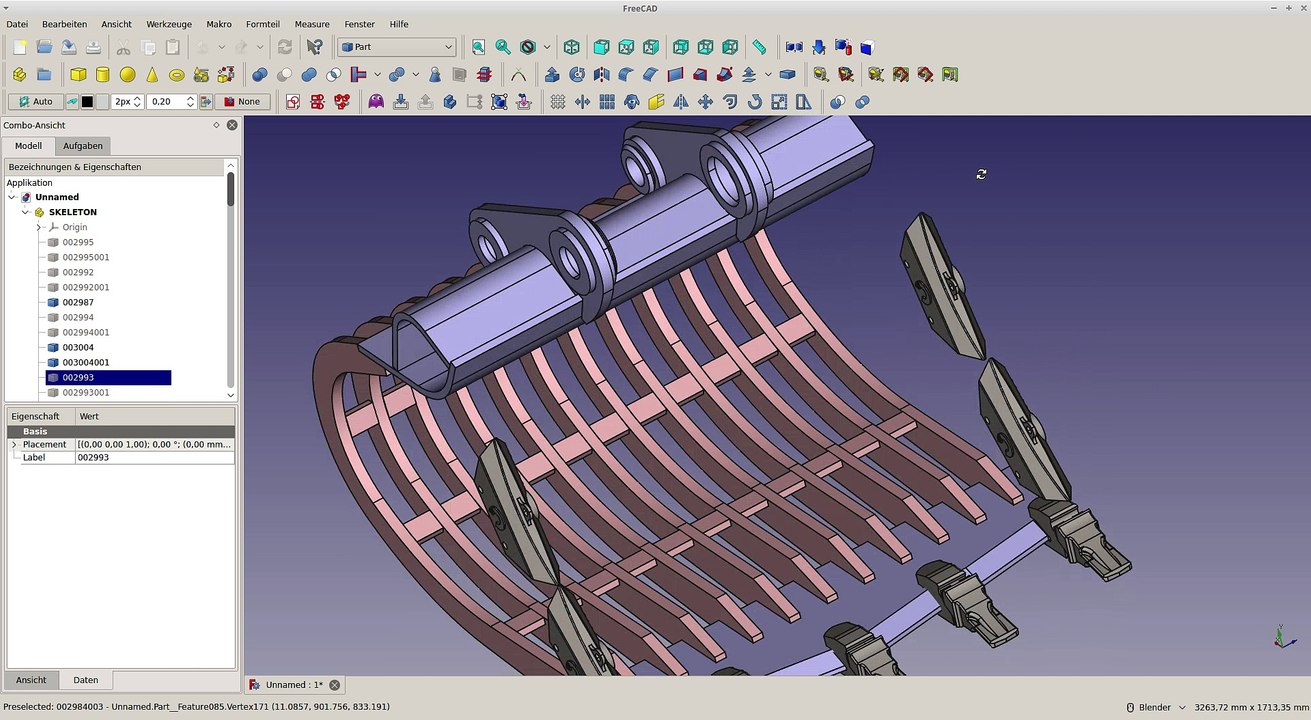Click the Mirror tool icon

click(x=601, y=74)
